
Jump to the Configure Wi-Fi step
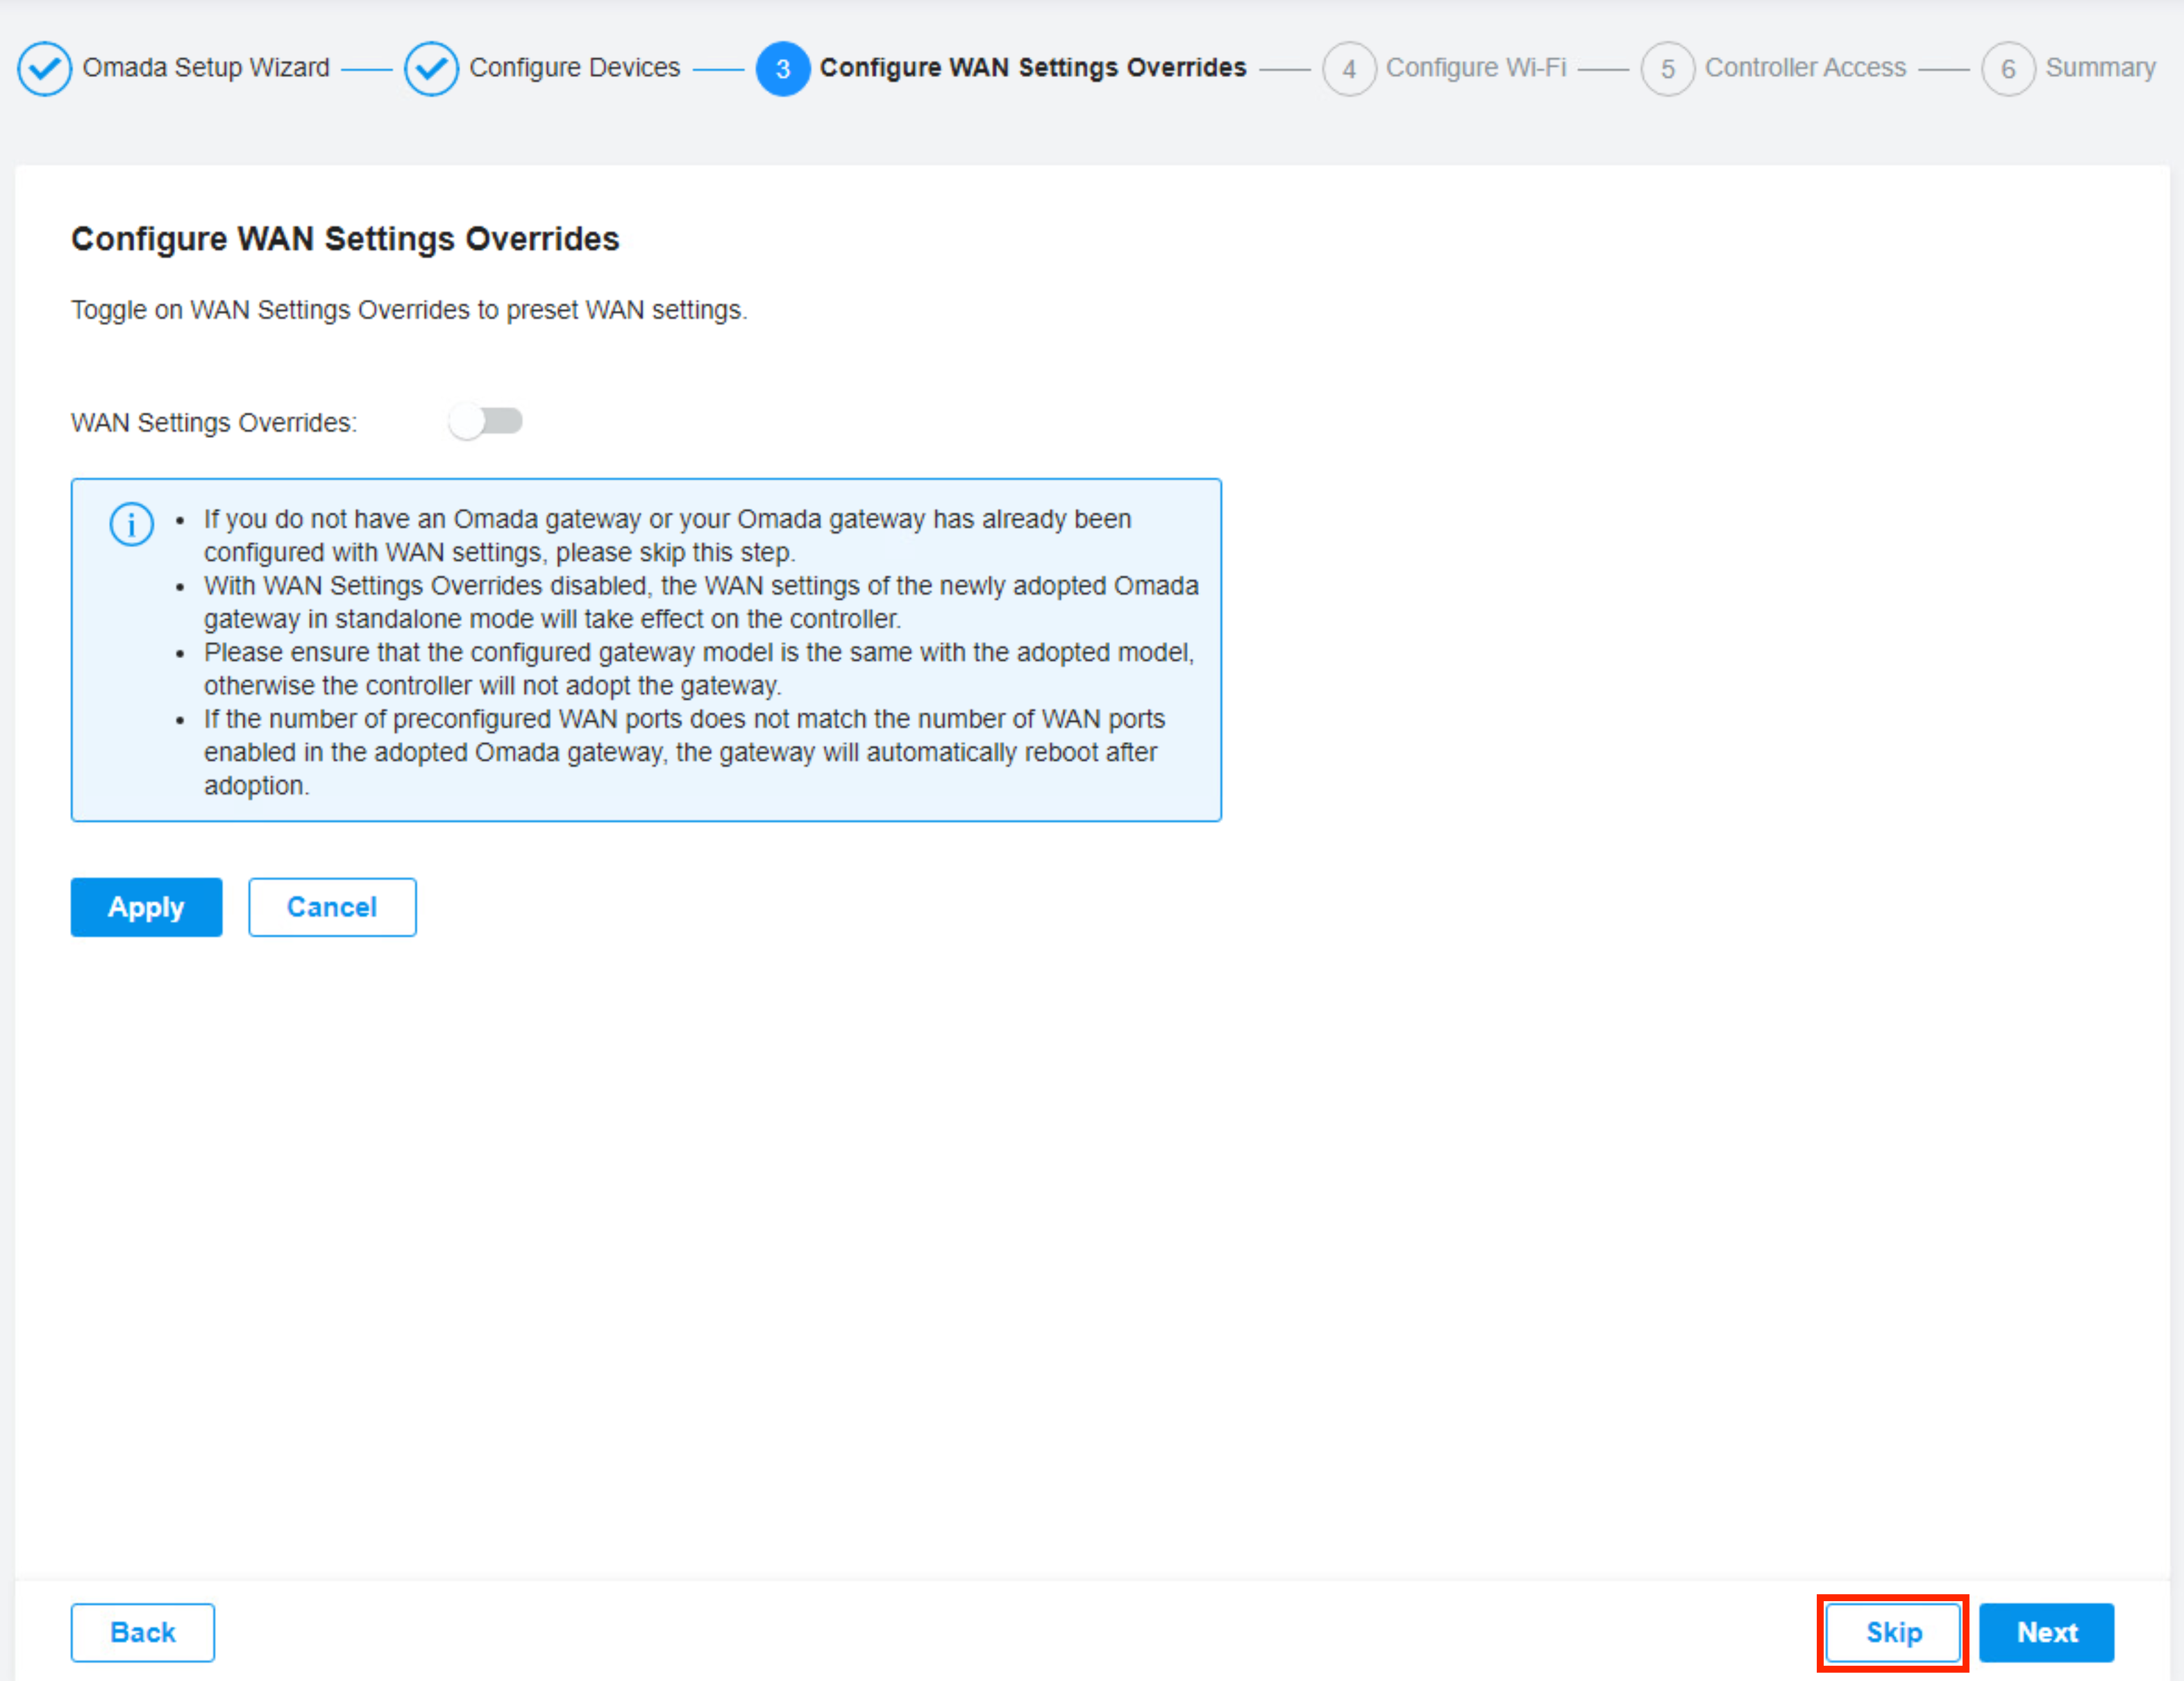[1475, 67]
